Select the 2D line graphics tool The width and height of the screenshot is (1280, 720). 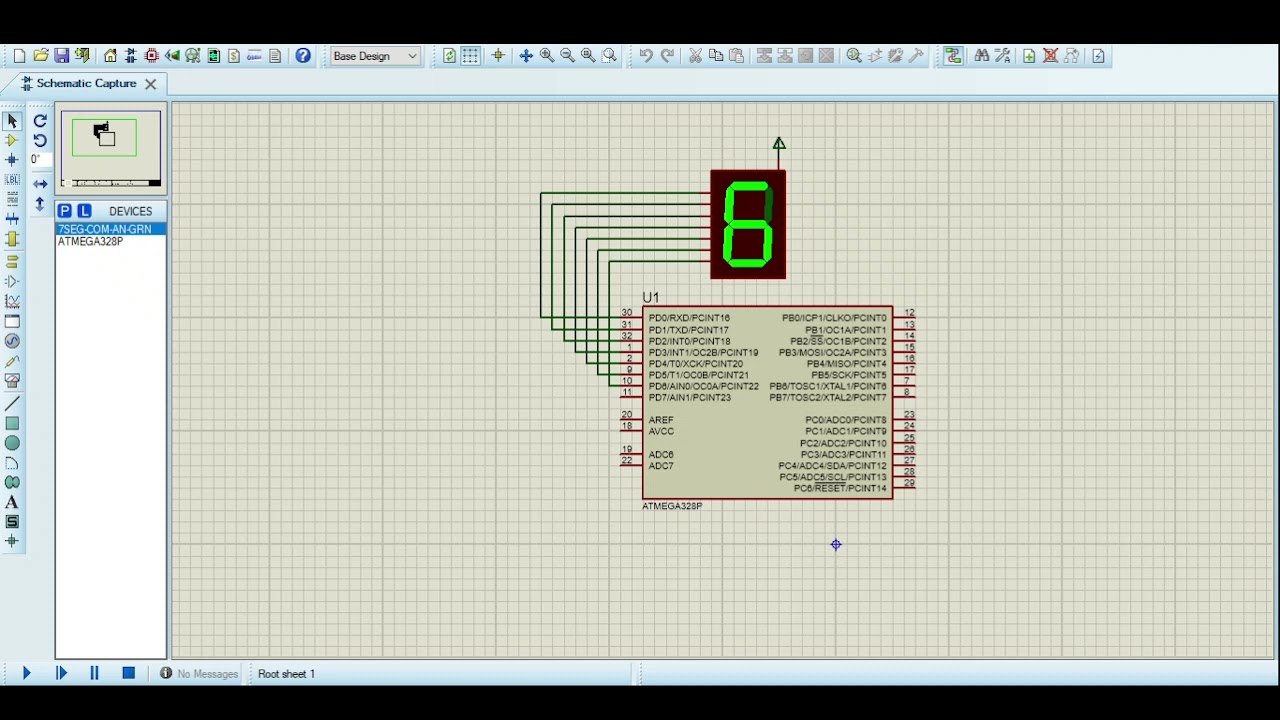tap(12, 403)
